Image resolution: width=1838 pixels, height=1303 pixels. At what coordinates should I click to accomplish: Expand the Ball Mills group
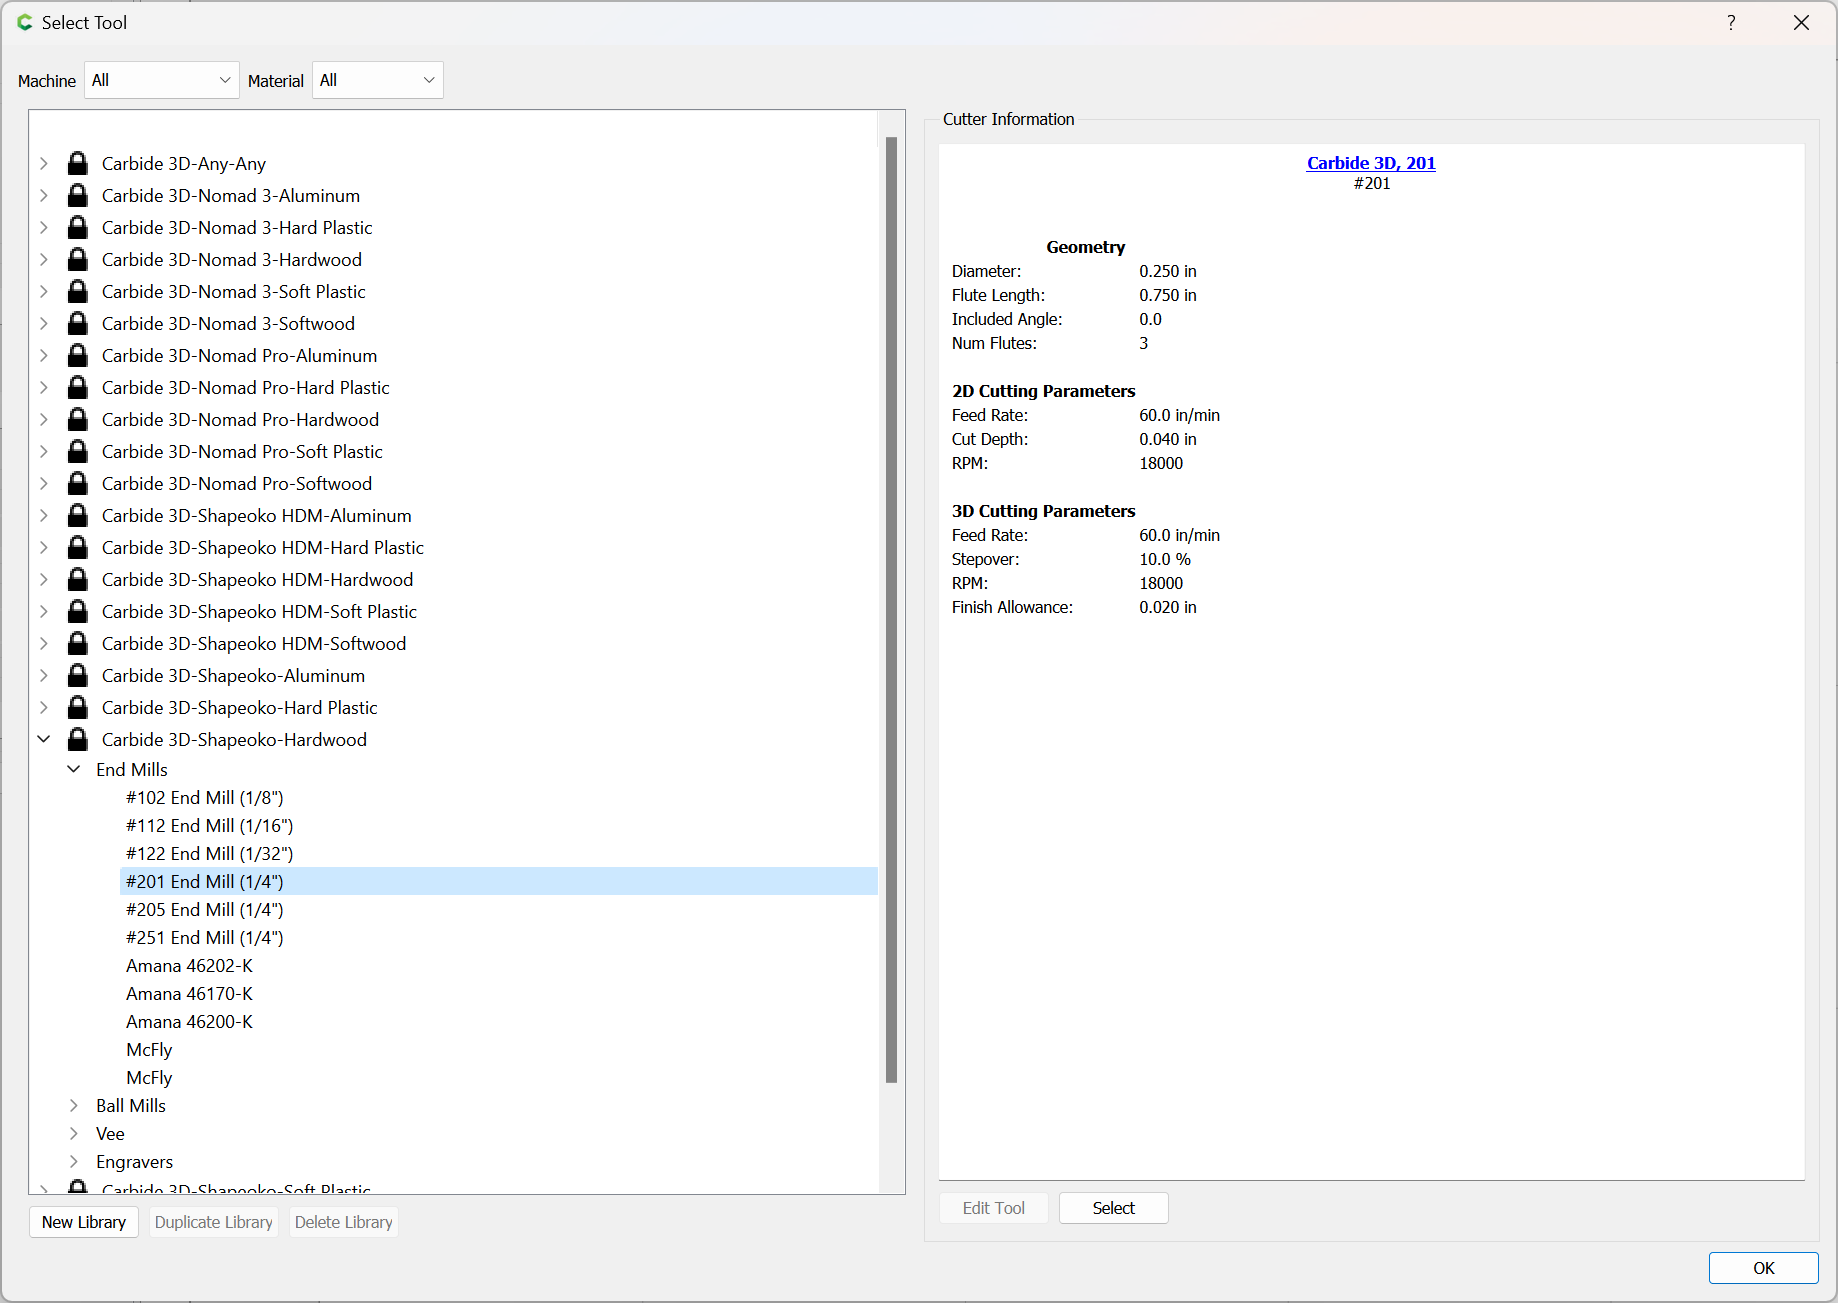(x=74, y=1105)
